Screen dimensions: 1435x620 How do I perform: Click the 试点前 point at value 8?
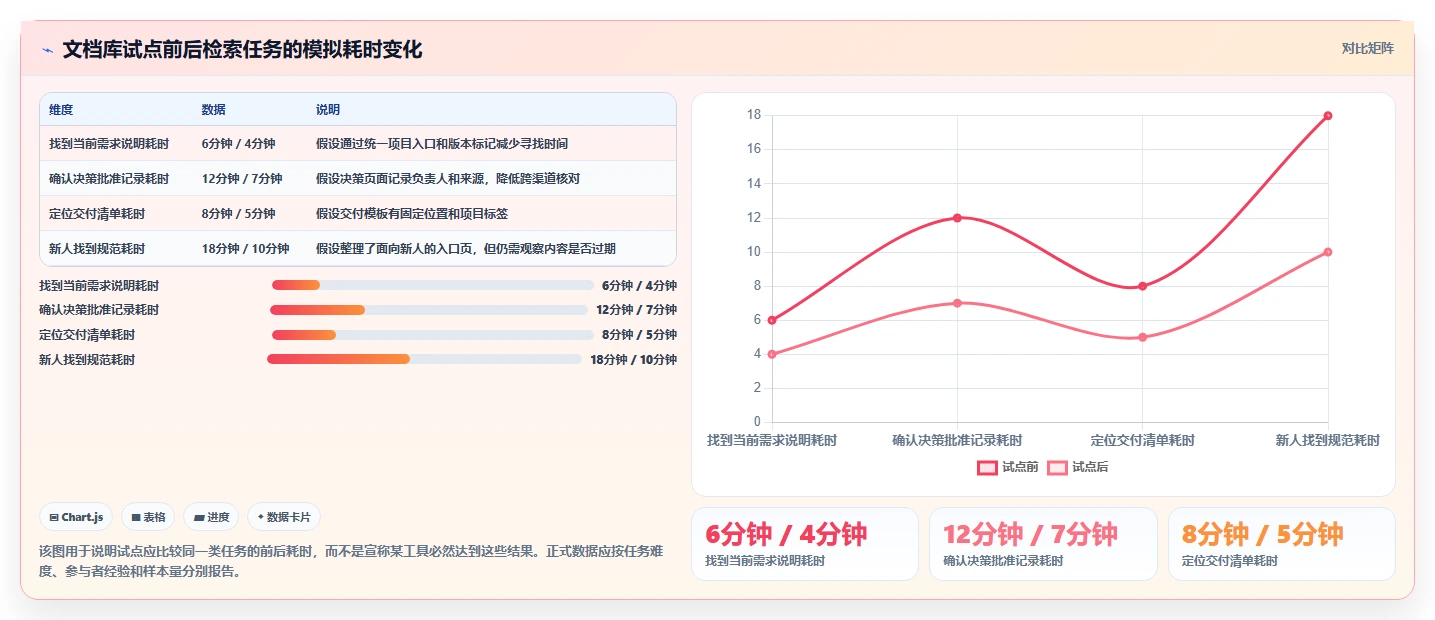1142,286
